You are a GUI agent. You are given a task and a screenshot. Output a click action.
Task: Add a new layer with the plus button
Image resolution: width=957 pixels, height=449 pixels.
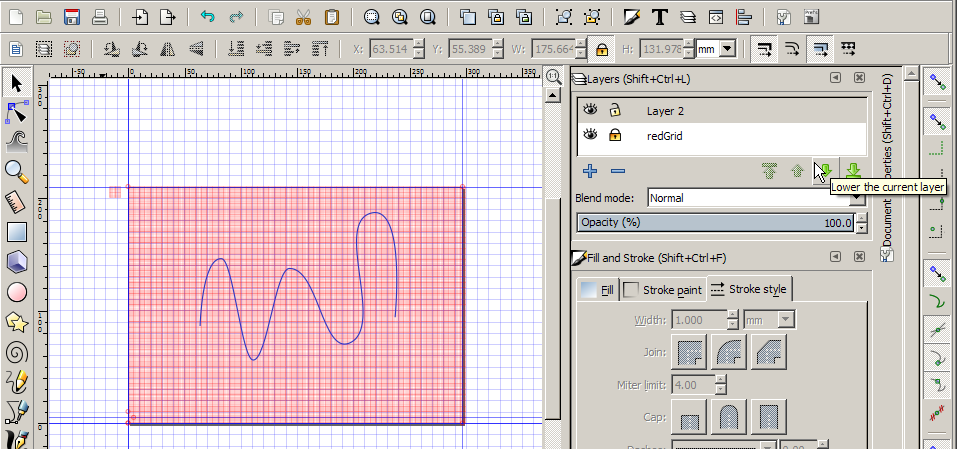(590, 171)
